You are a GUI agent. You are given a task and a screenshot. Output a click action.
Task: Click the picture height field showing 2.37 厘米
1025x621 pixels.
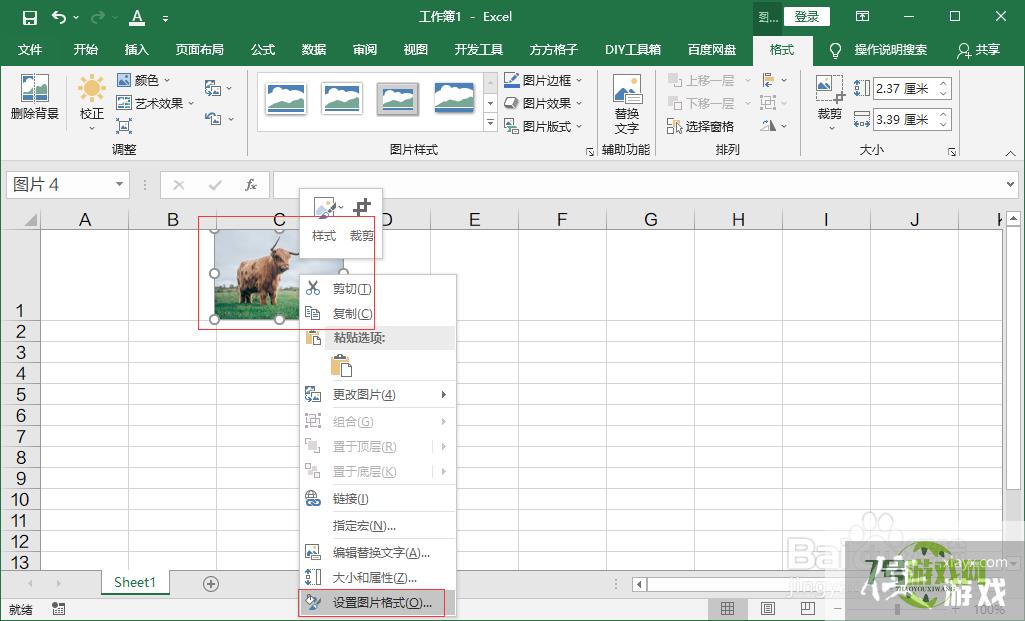point(905,88)
